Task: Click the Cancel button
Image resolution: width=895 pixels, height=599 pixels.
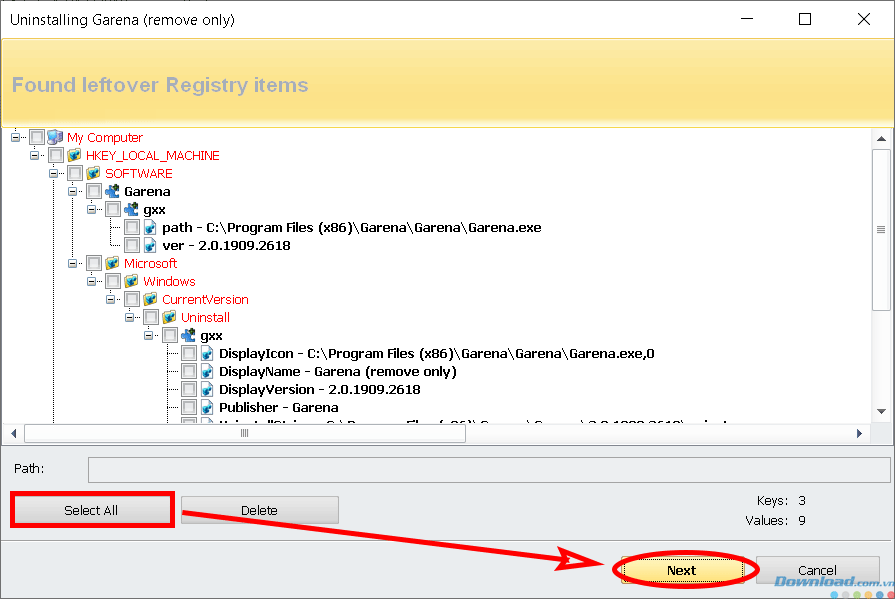Action: click(x=817, y=570)
